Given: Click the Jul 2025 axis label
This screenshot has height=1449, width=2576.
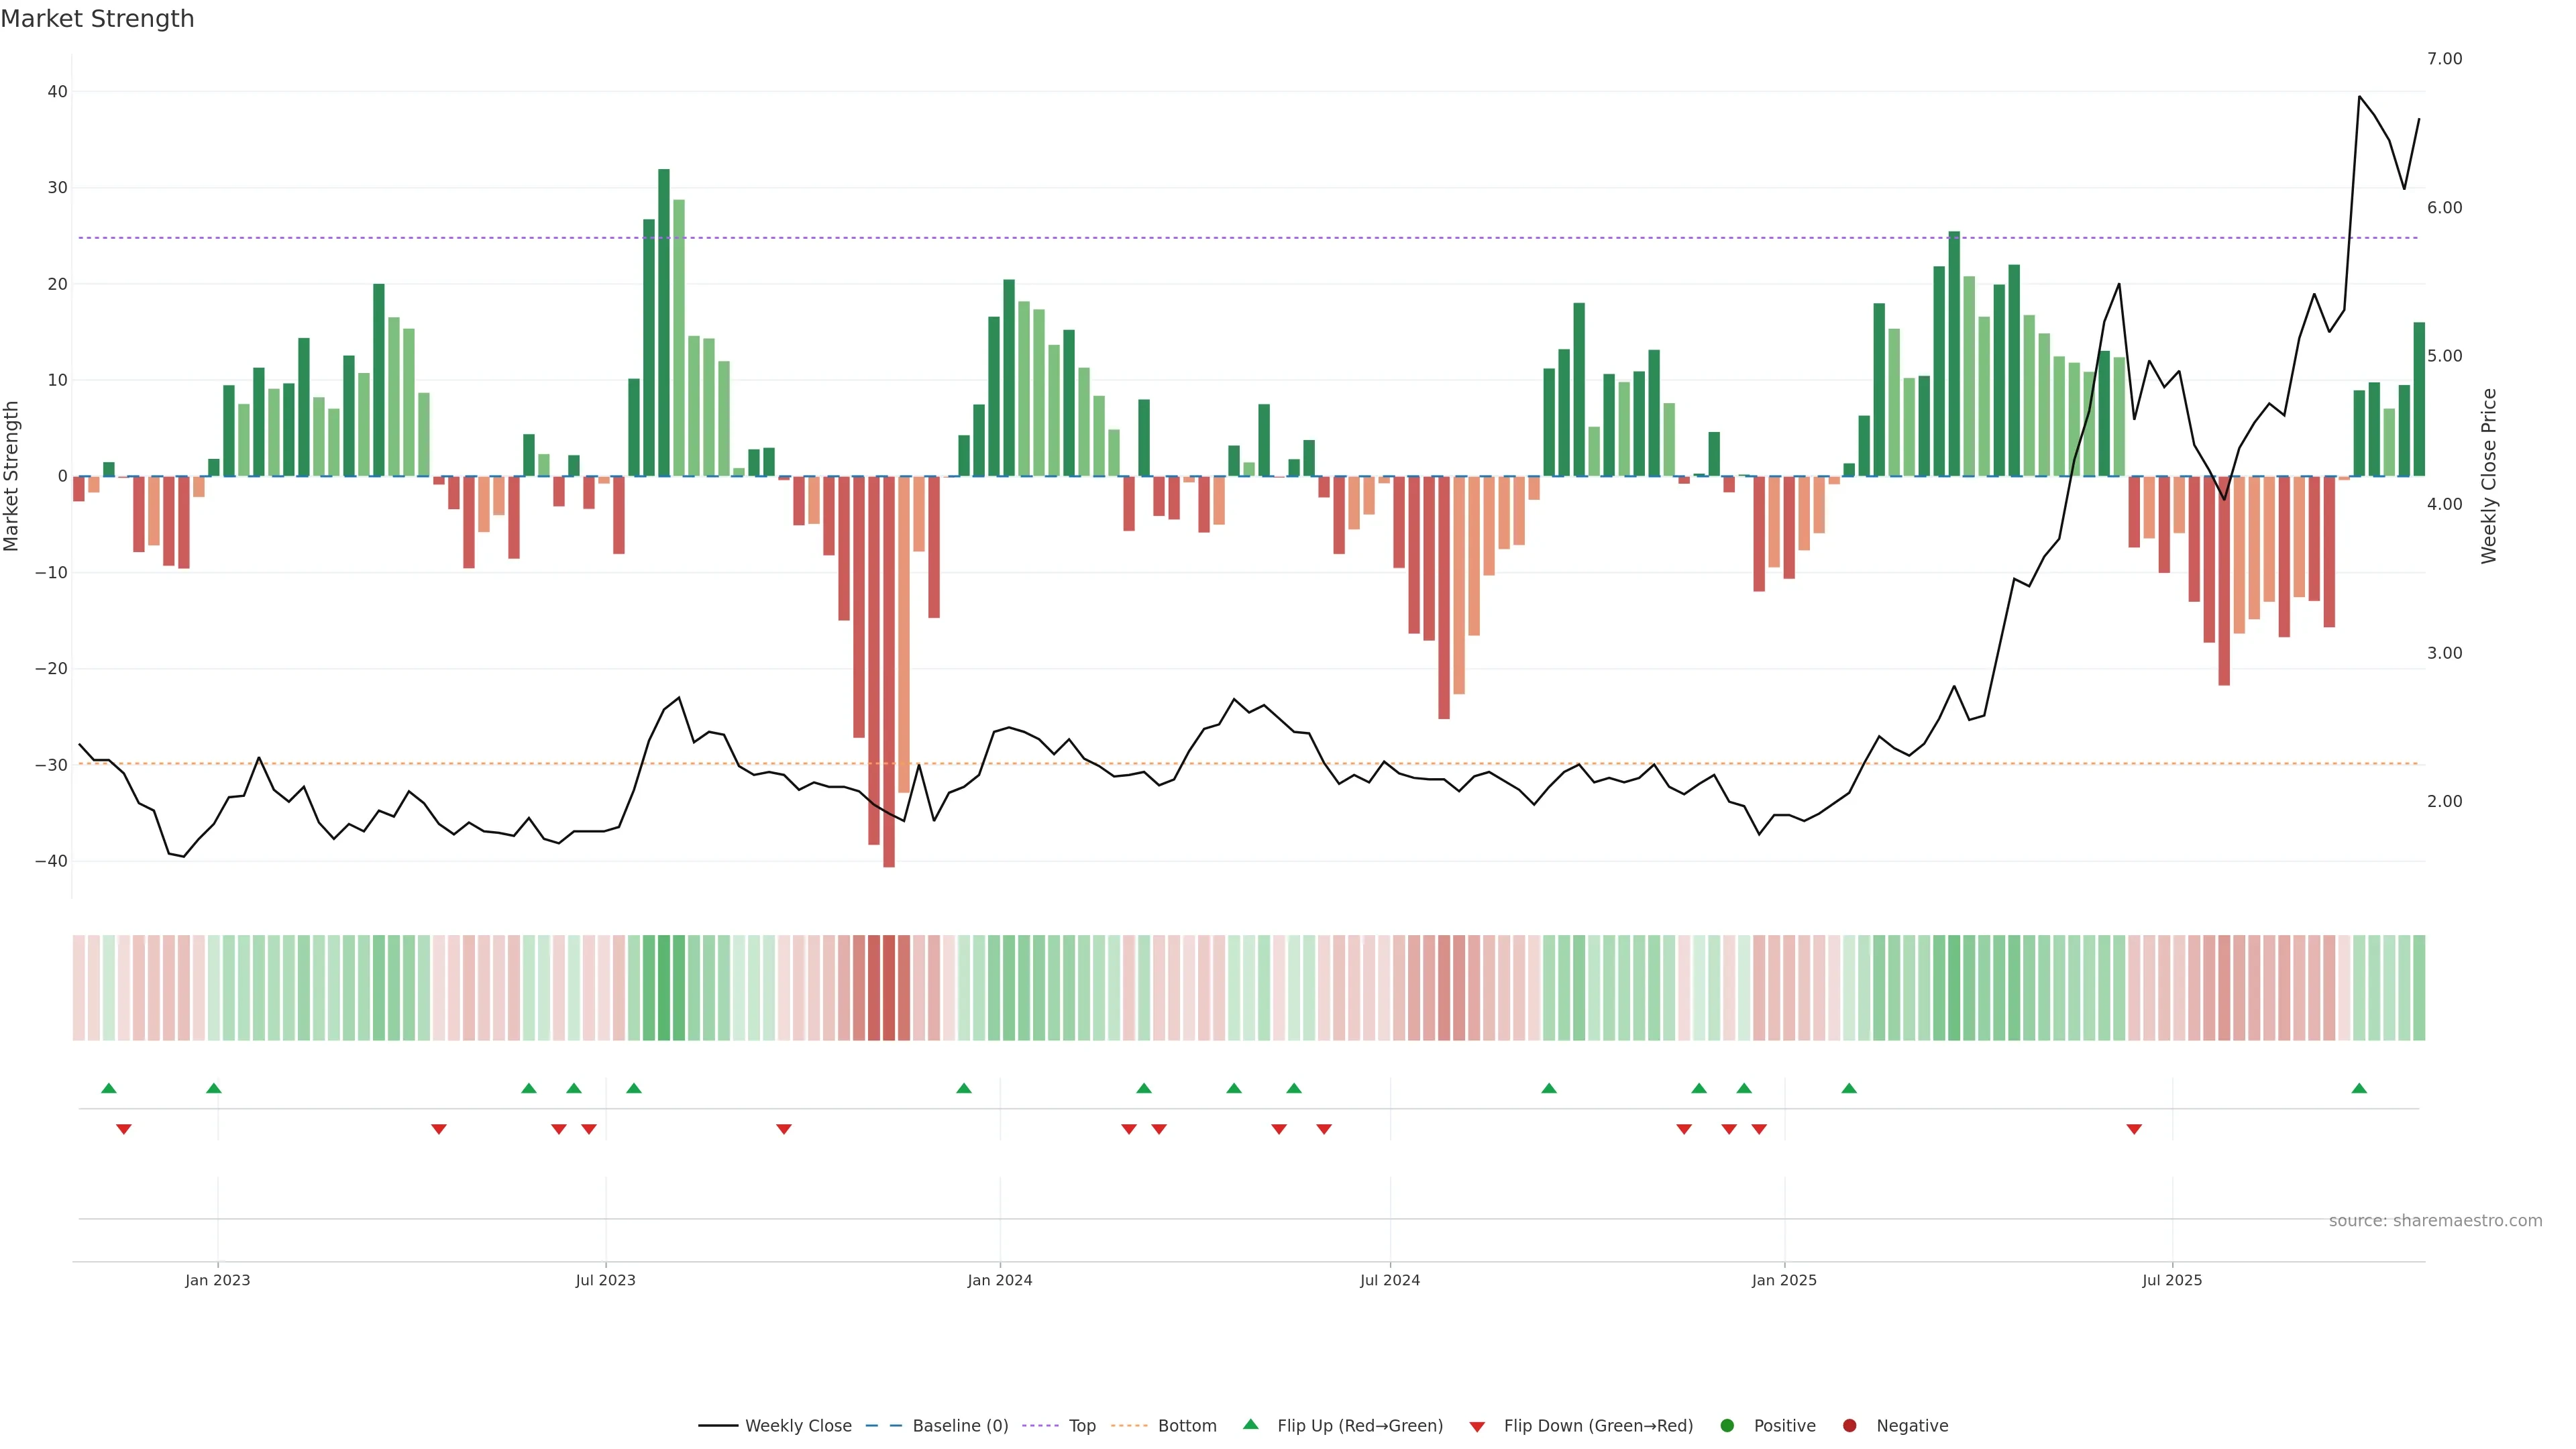Looking at the screenshot, I should click(x=2171, y=1280).
